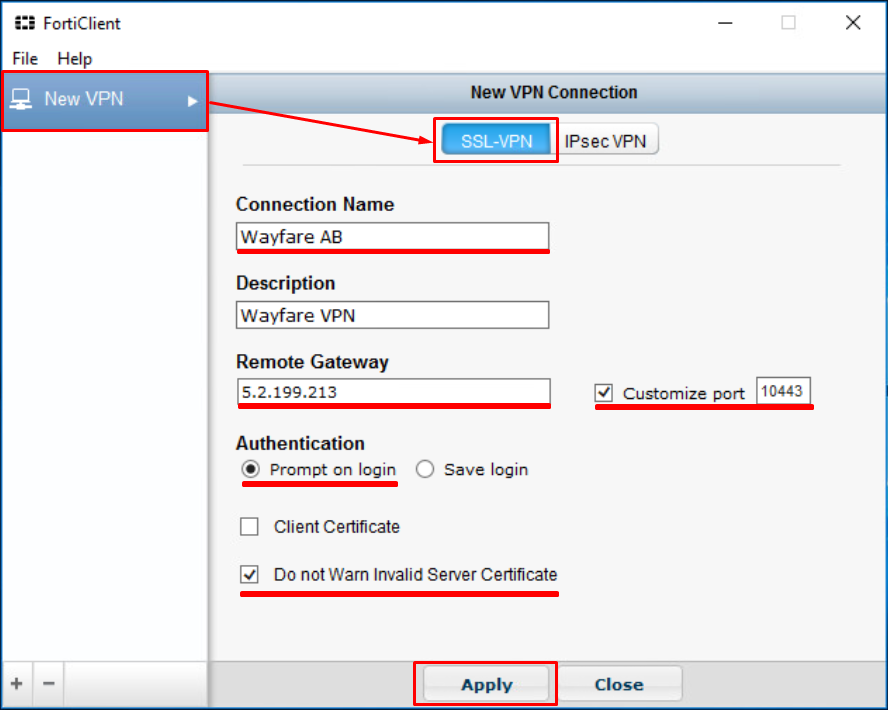
Task: Expand the New VPN arrow in sidebar
Action: (192, 100)
